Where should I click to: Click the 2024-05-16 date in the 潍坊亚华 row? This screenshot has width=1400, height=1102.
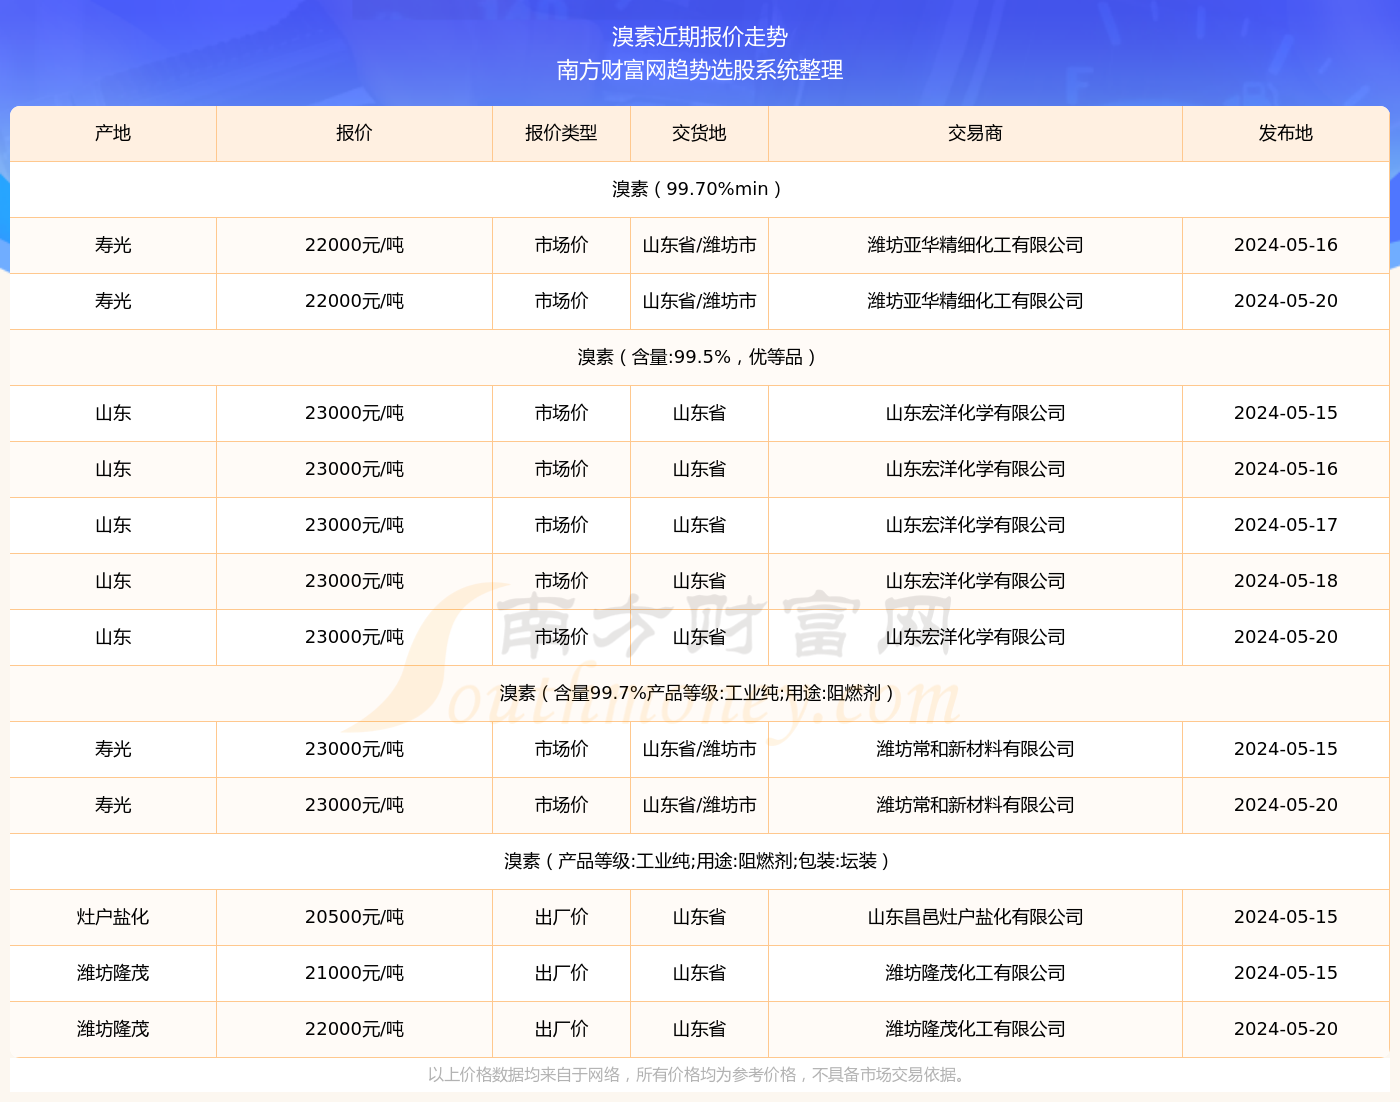[1286, 245]
